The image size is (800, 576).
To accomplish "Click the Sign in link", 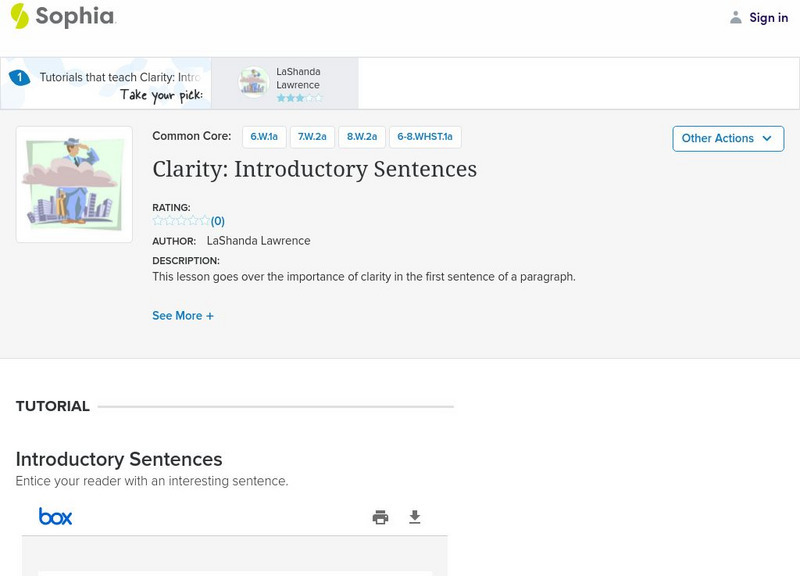I will pos(768,17).
